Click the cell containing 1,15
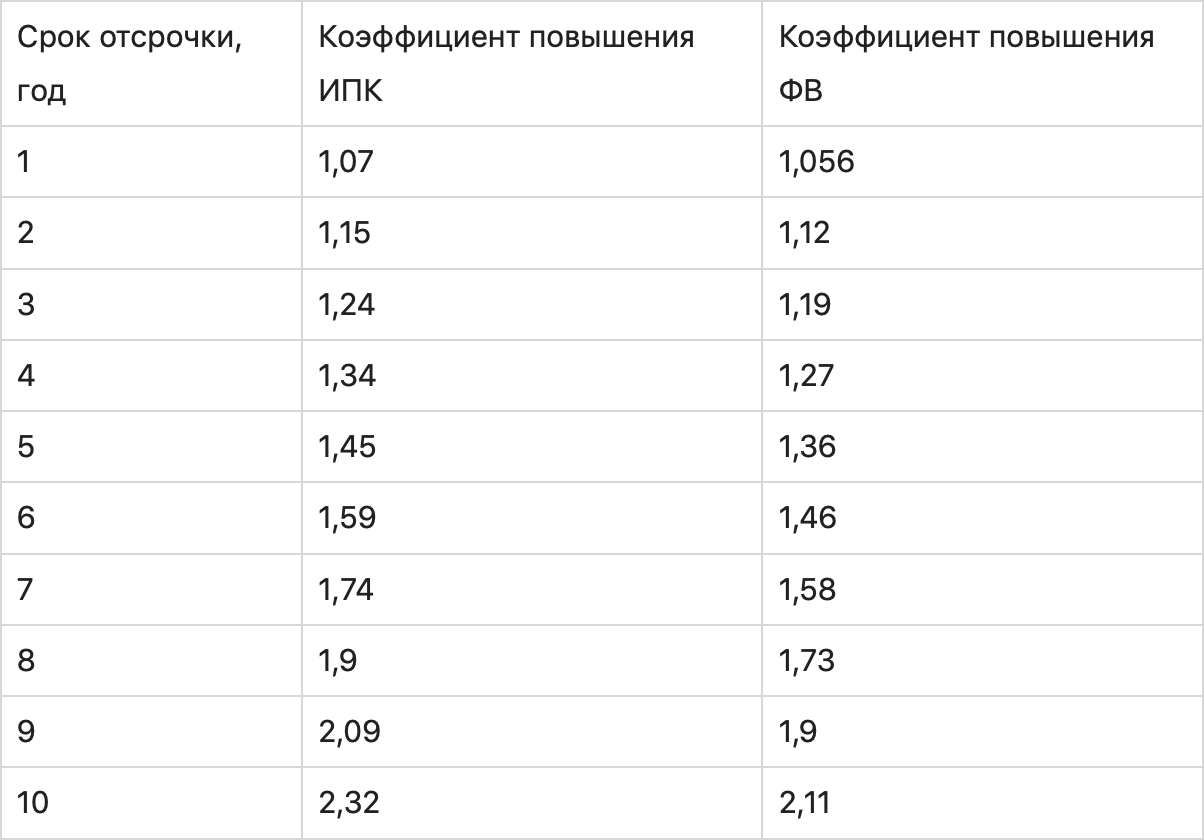The height and width of the screenshot is (840, 1204). (344, 232)
